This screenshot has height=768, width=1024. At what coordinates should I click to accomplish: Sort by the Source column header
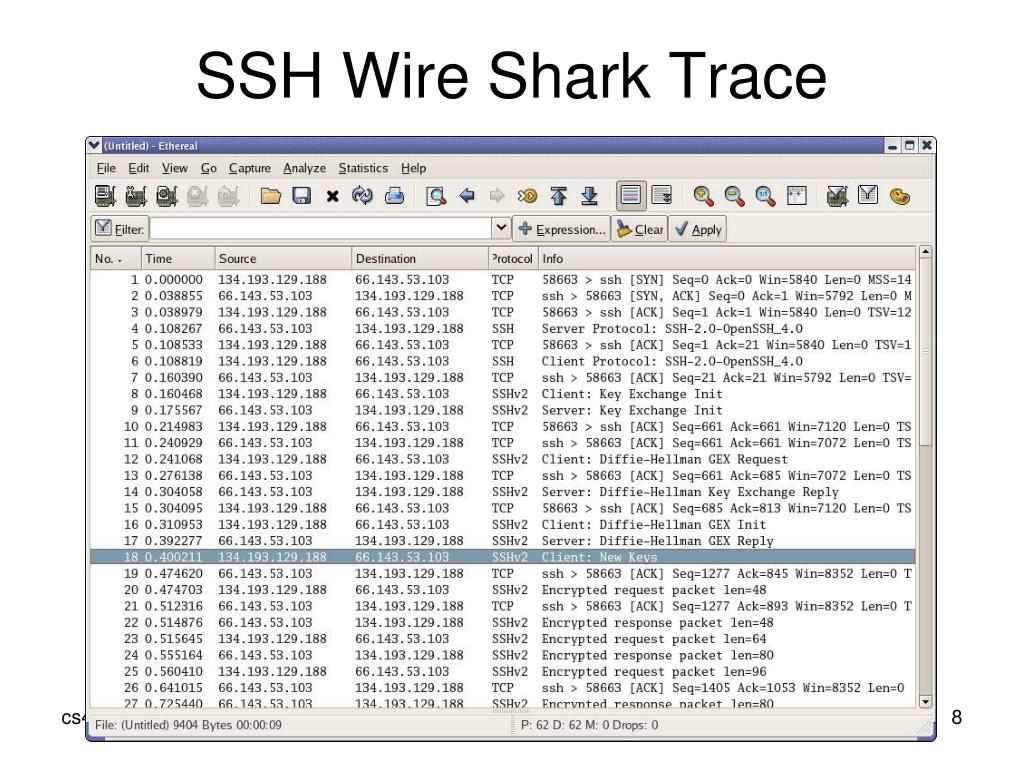(283, 259)
